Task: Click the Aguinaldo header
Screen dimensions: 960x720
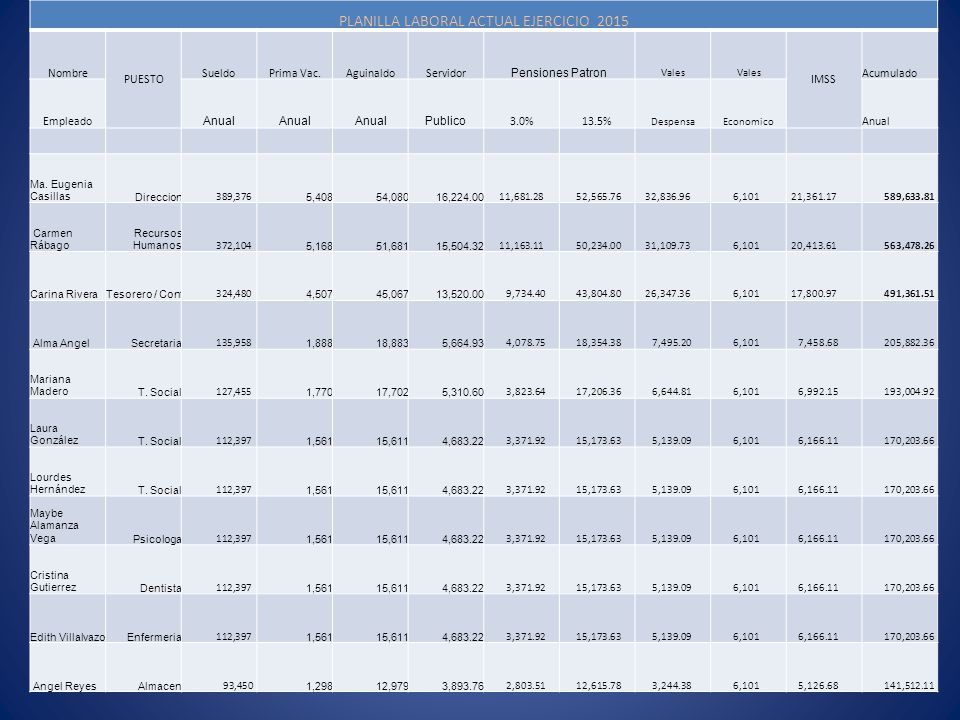Action: click(370, 73)
